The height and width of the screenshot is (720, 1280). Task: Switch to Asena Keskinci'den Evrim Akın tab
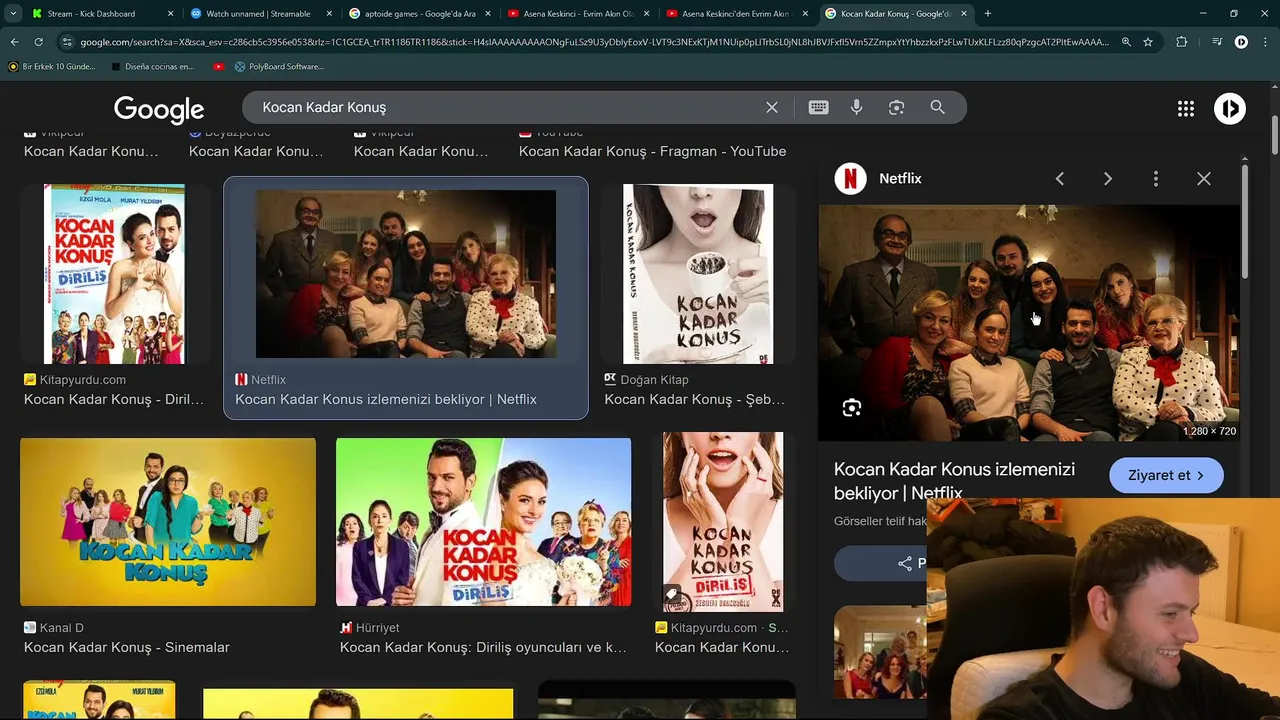point(735,14)
